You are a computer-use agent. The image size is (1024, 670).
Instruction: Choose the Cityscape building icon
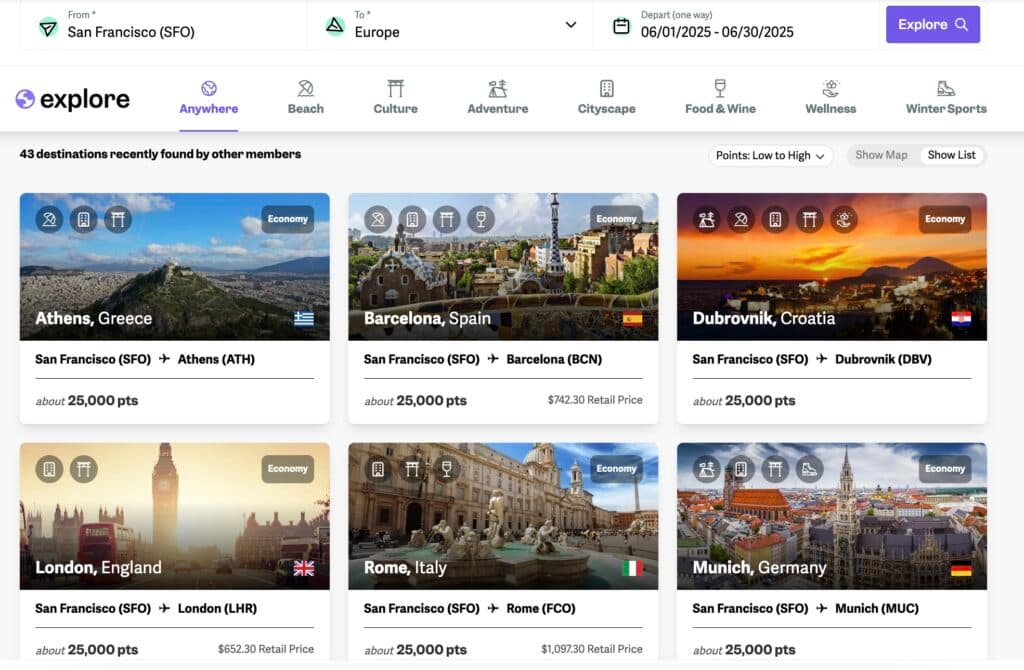tap(606, 89)
